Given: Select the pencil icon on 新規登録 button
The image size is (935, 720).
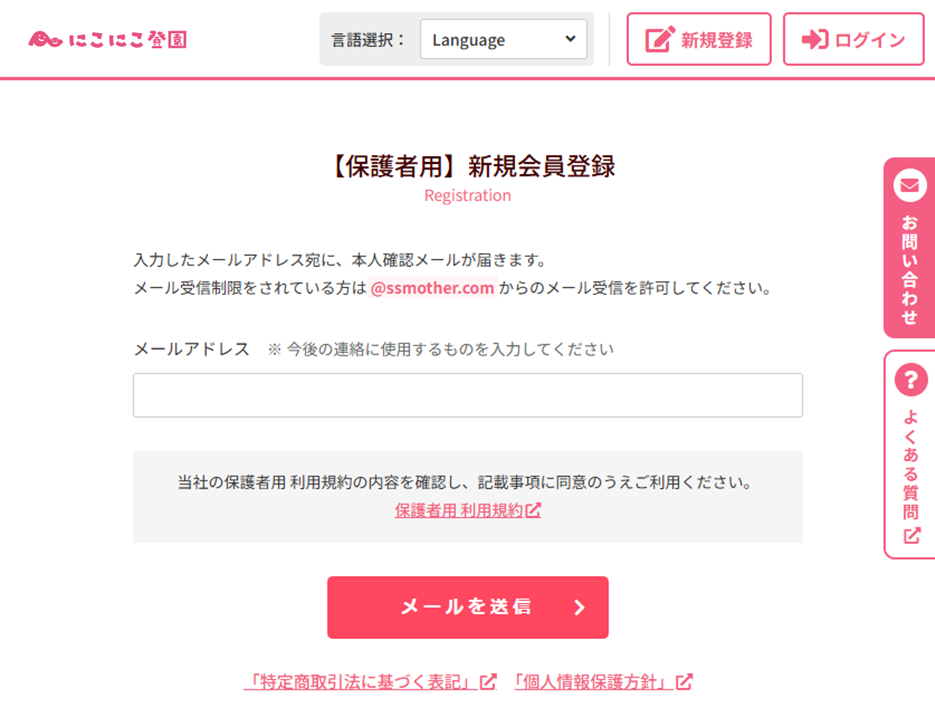Looking at the screenshot, I should point(658,38).
